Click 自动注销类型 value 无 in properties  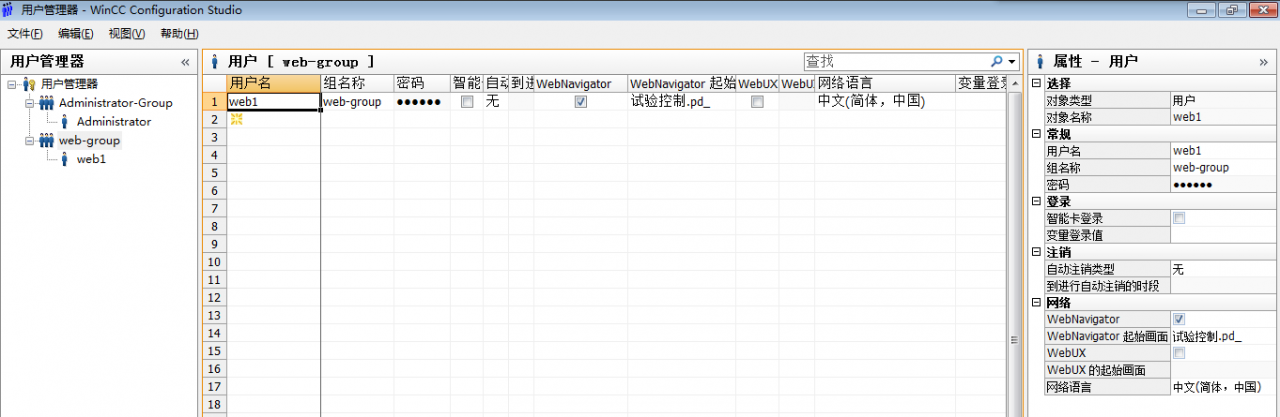tap(1224, 269)
